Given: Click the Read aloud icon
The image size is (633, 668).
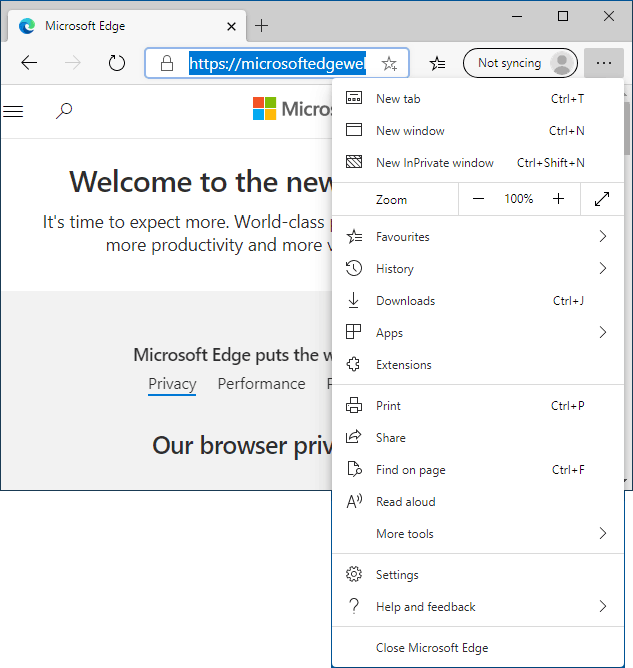Looking at the screenshot, I should (354, 501).
